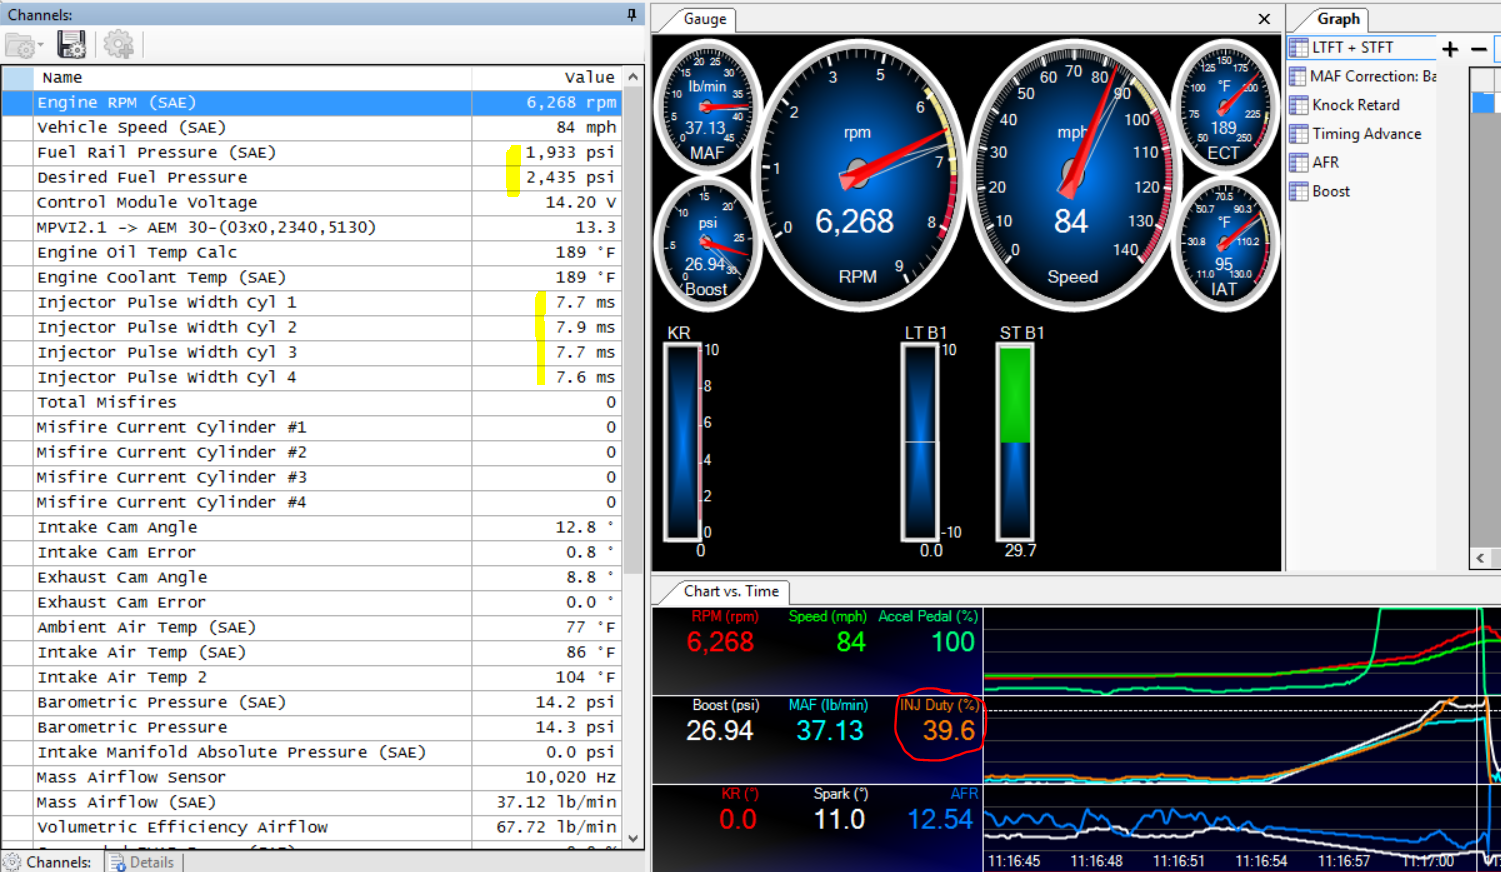Click the MAF round gauge

(707, 106)
